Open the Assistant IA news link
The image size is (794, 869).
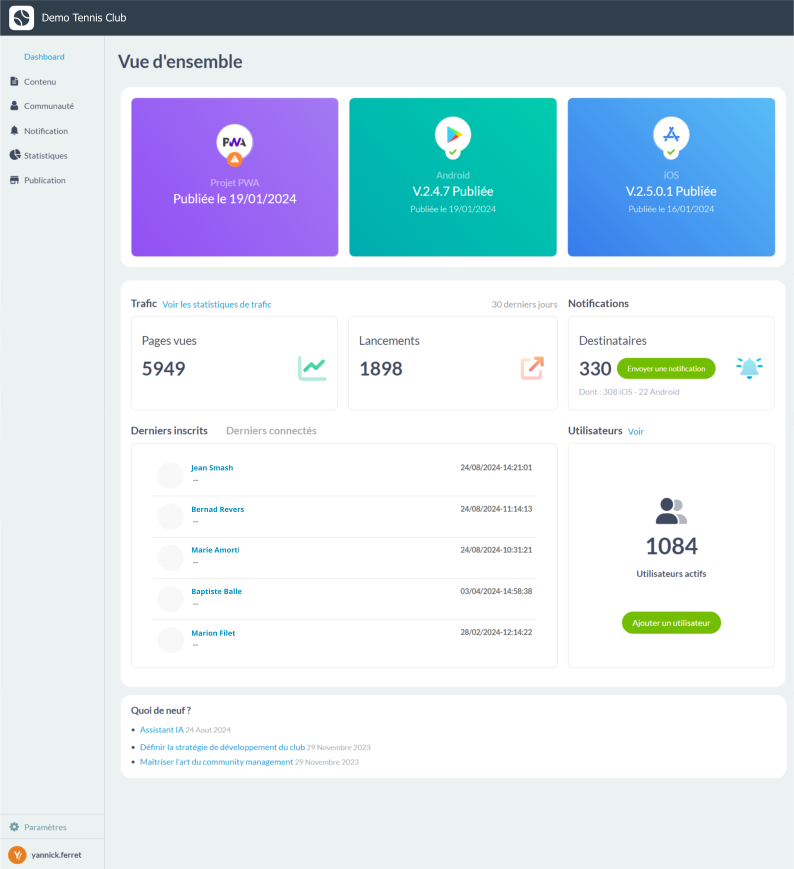tap(161, 730)
